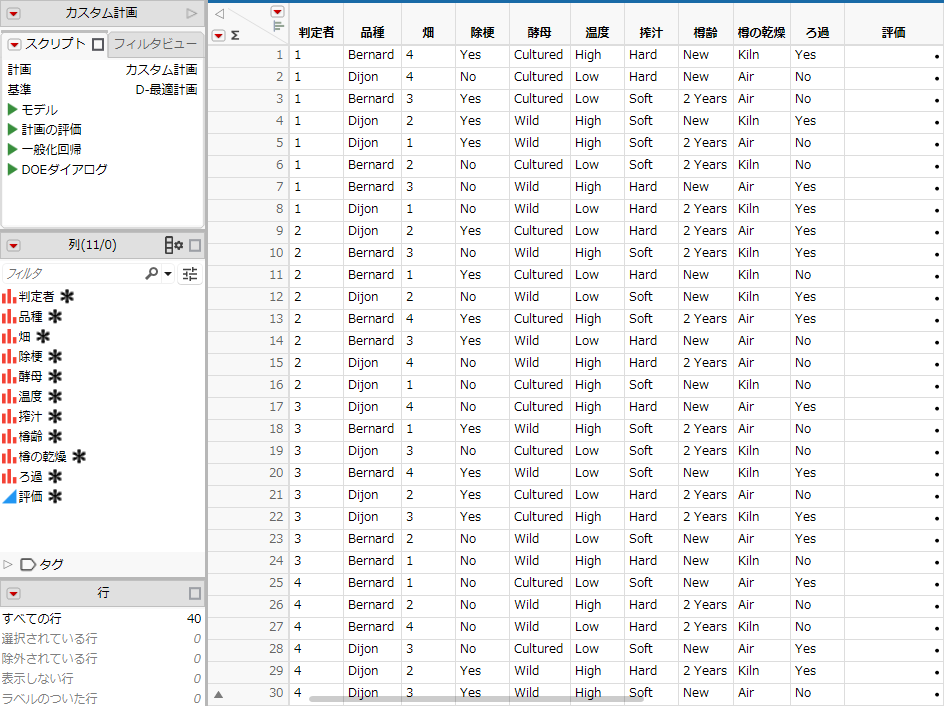Toggle the checkbox next to スクリプト
The image size is (944, 706).
pyautogui.click(x=98, y=45)
